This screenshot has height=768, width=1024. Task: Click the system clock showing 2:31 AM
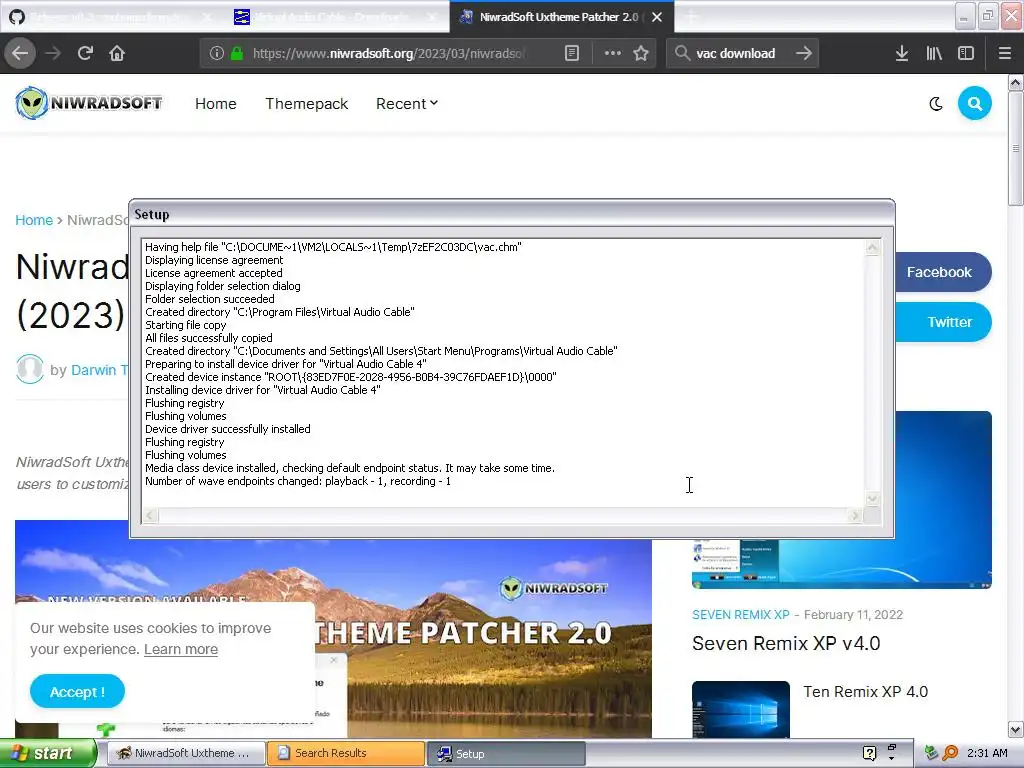tap(987, 753)
